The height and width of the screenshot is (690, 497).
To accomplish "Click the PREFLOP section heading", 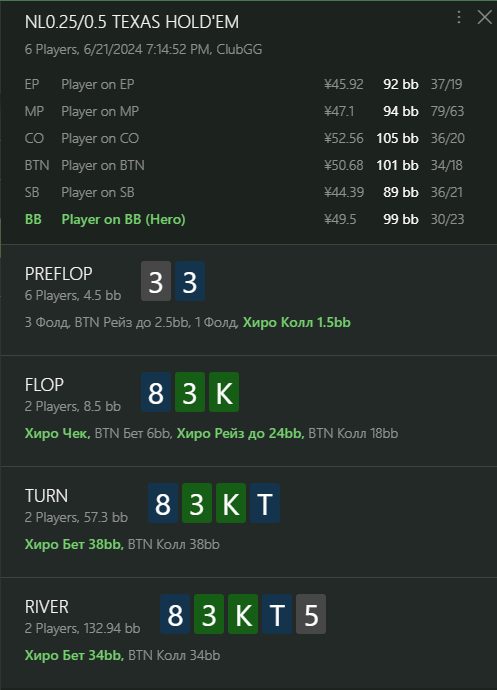I will click(x=59, y=274).
